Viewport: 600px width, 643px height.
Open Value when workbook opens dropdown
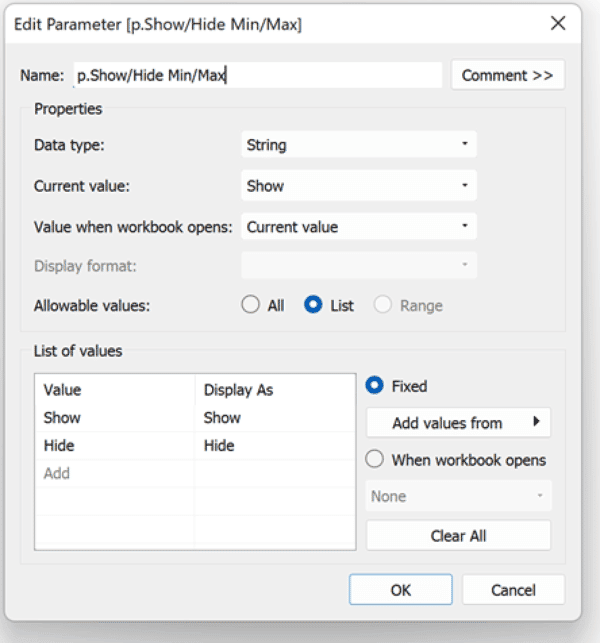click(x=359, y=227)
